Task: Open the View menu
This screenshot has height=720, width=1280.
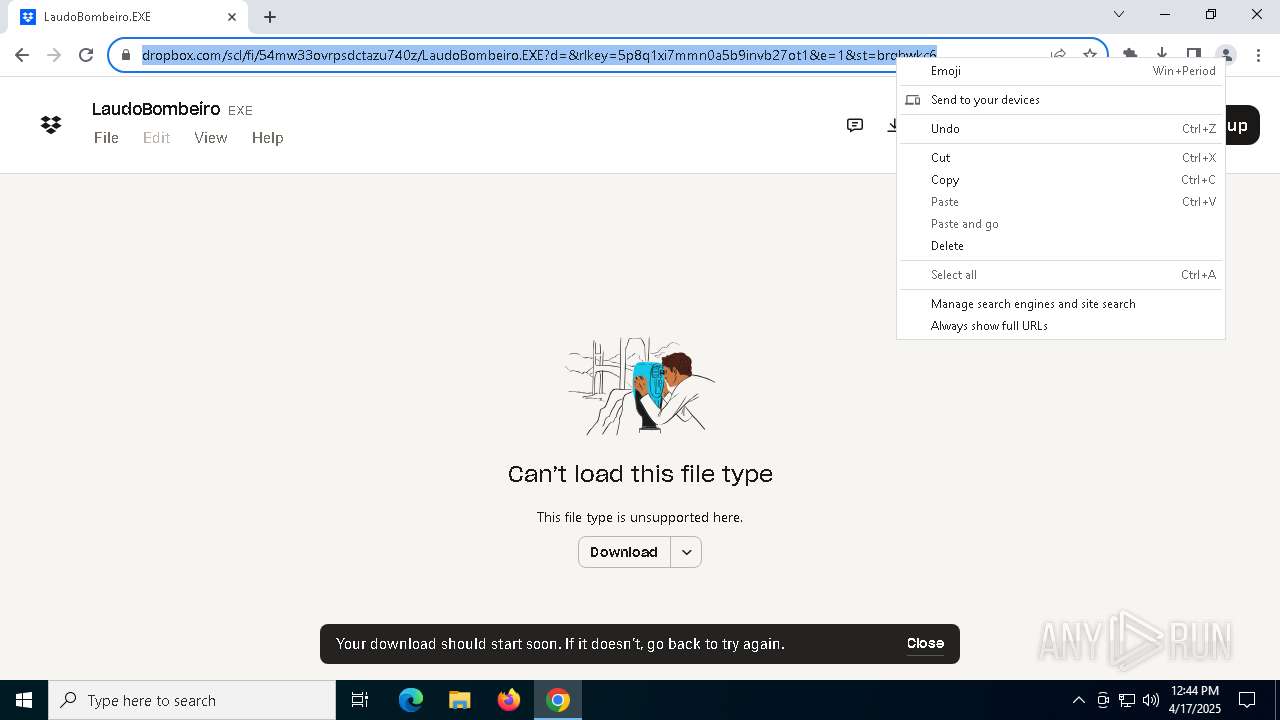Action: (211, 138)
